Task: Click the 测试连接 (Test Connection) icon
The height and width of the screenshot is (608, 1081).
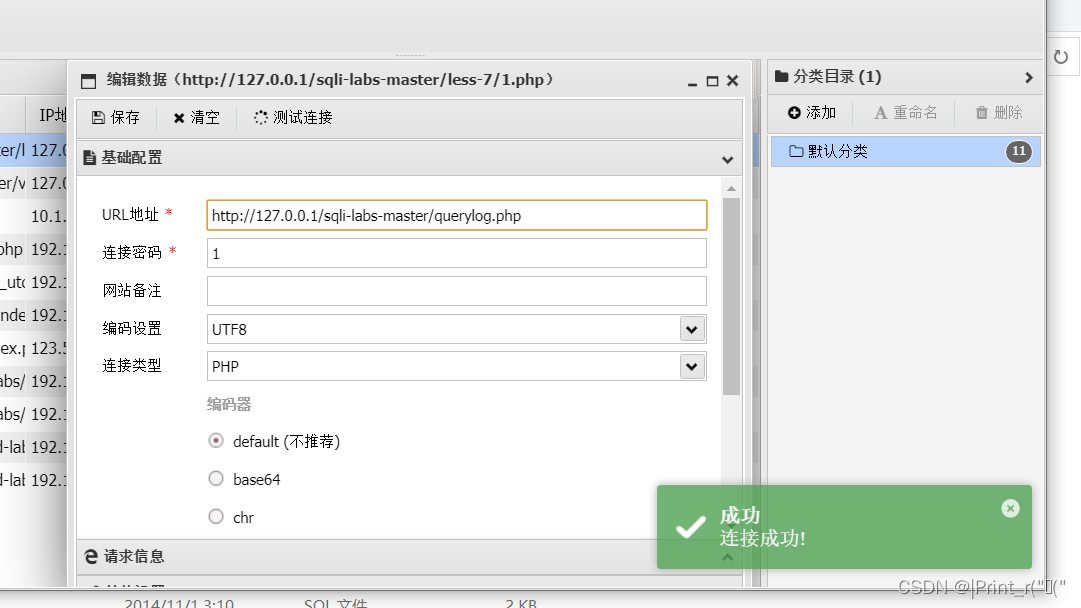Action: tap(262, 117)
